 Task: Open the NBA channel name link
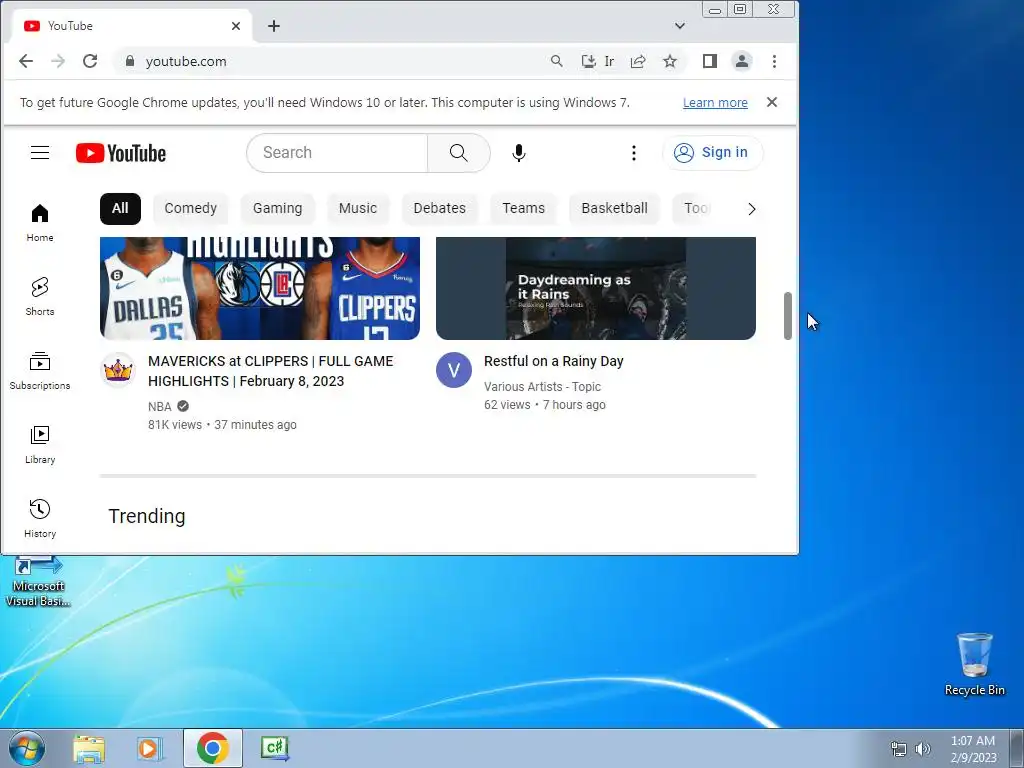click(160, 406)
